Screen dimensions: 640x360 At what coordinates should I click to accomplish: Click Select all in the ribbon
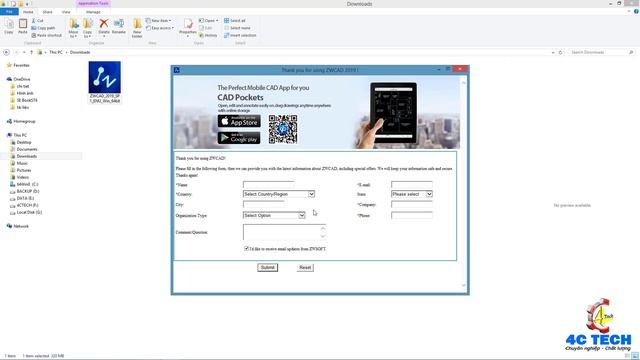235,20
